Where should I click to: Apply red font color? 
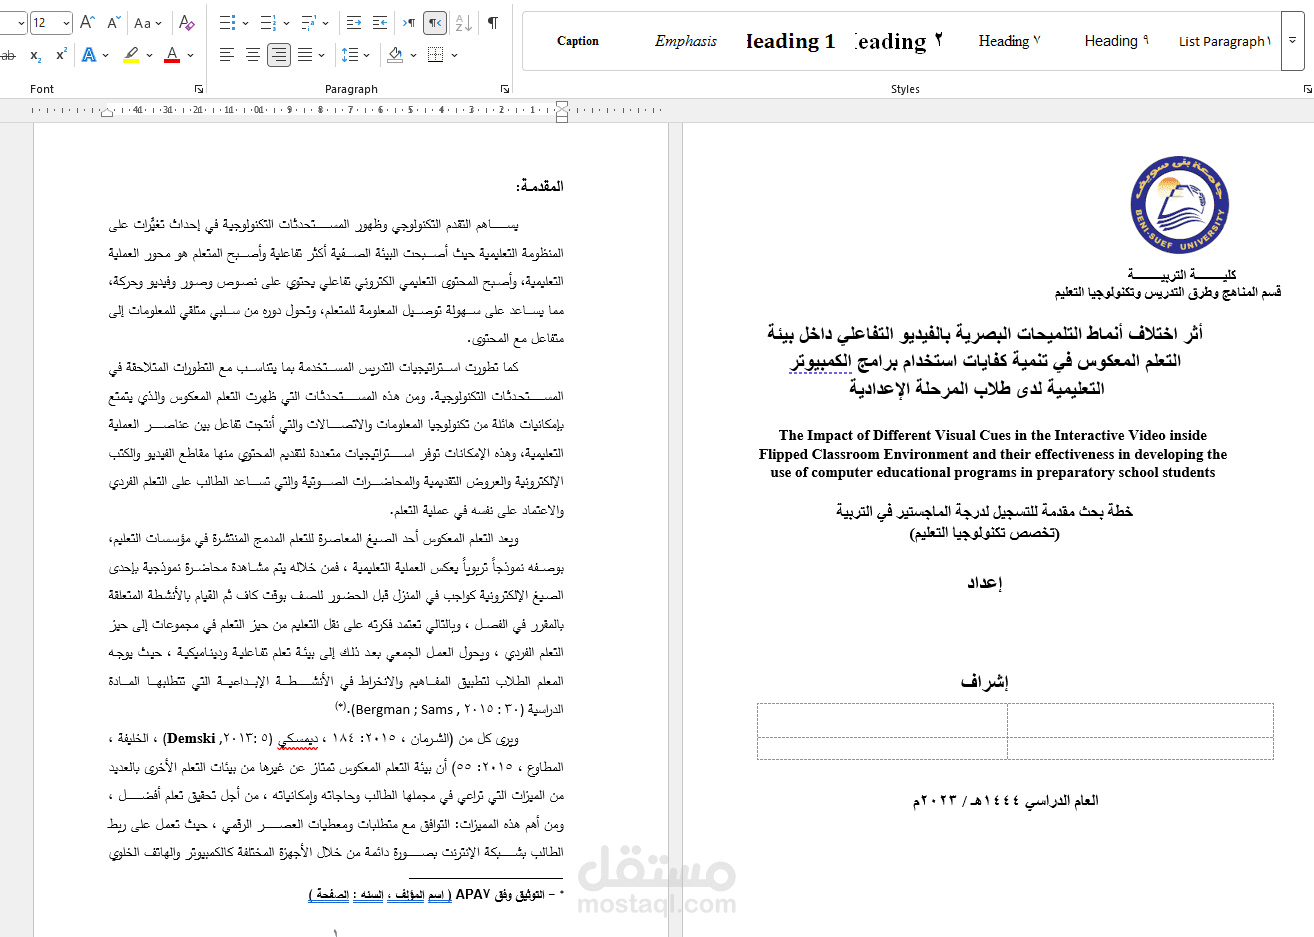[x=172, y=55]
